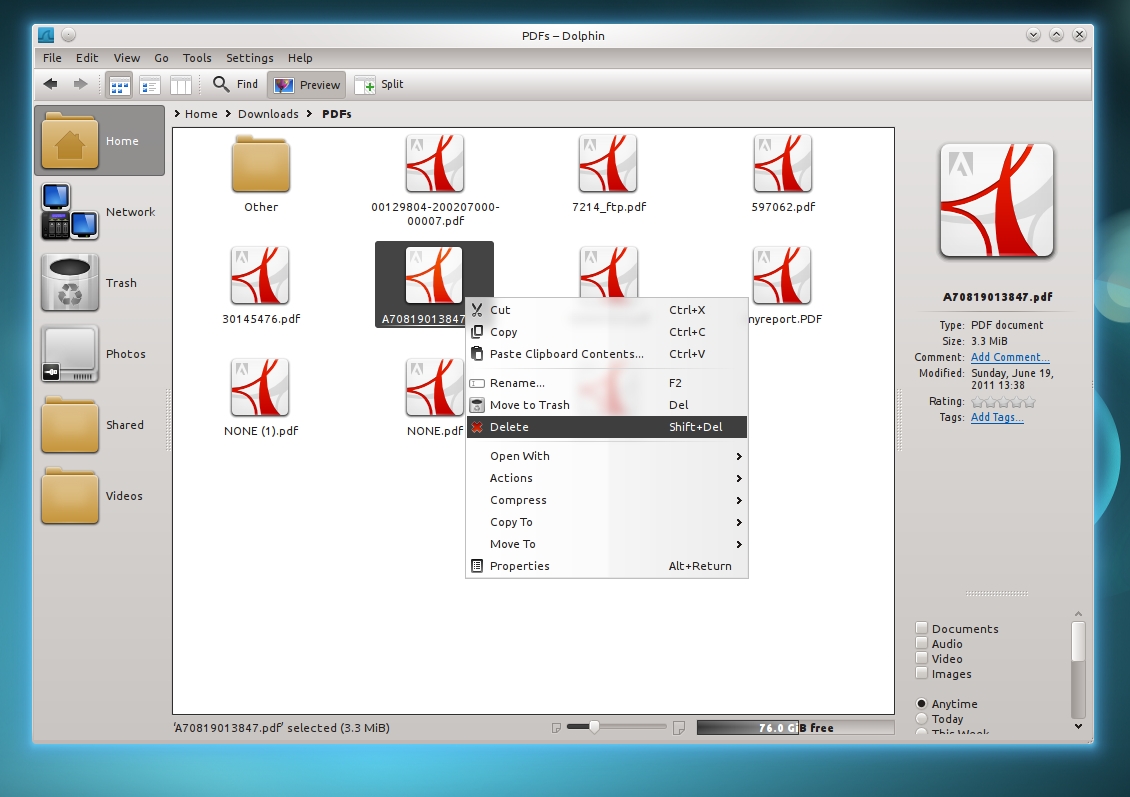The width and height of the screenshot is (1130, 797).
Task: Open the Go menu
Action: 161,58
